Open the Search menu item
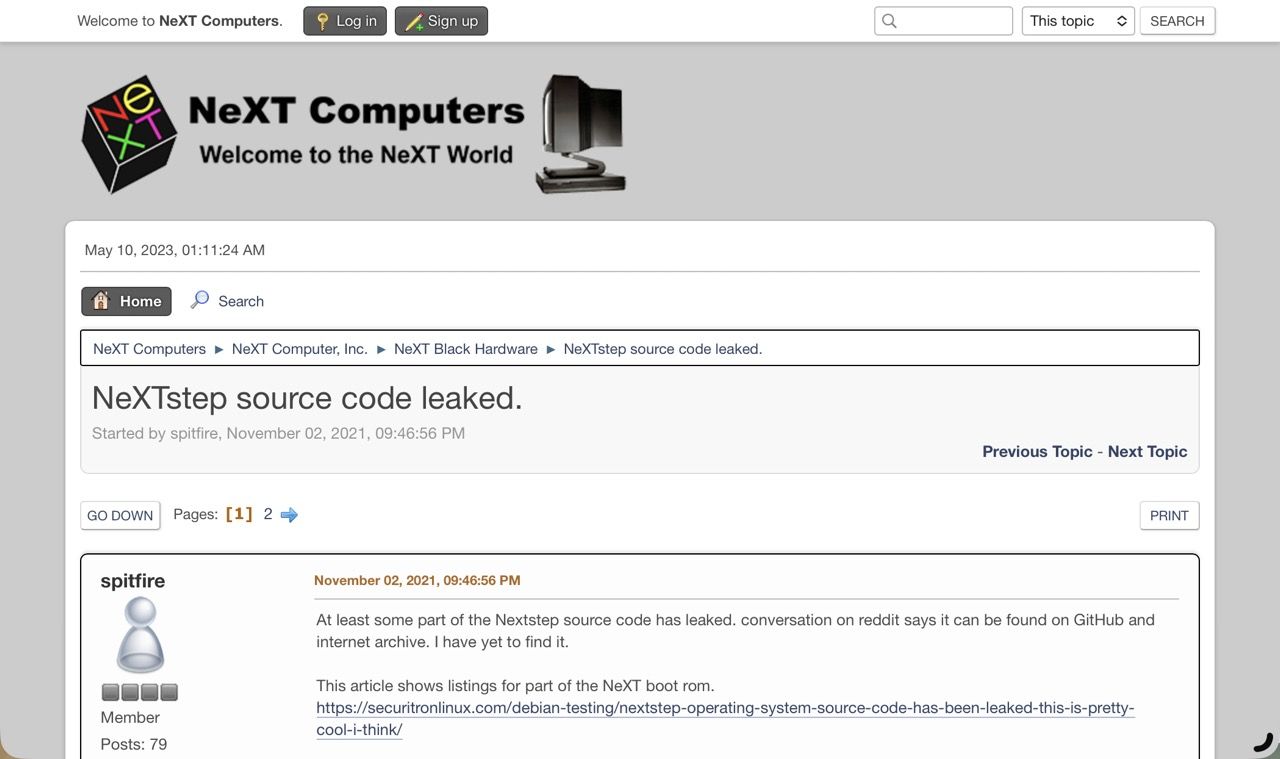This screenshot has width=1280, height=759. [227, 301]
